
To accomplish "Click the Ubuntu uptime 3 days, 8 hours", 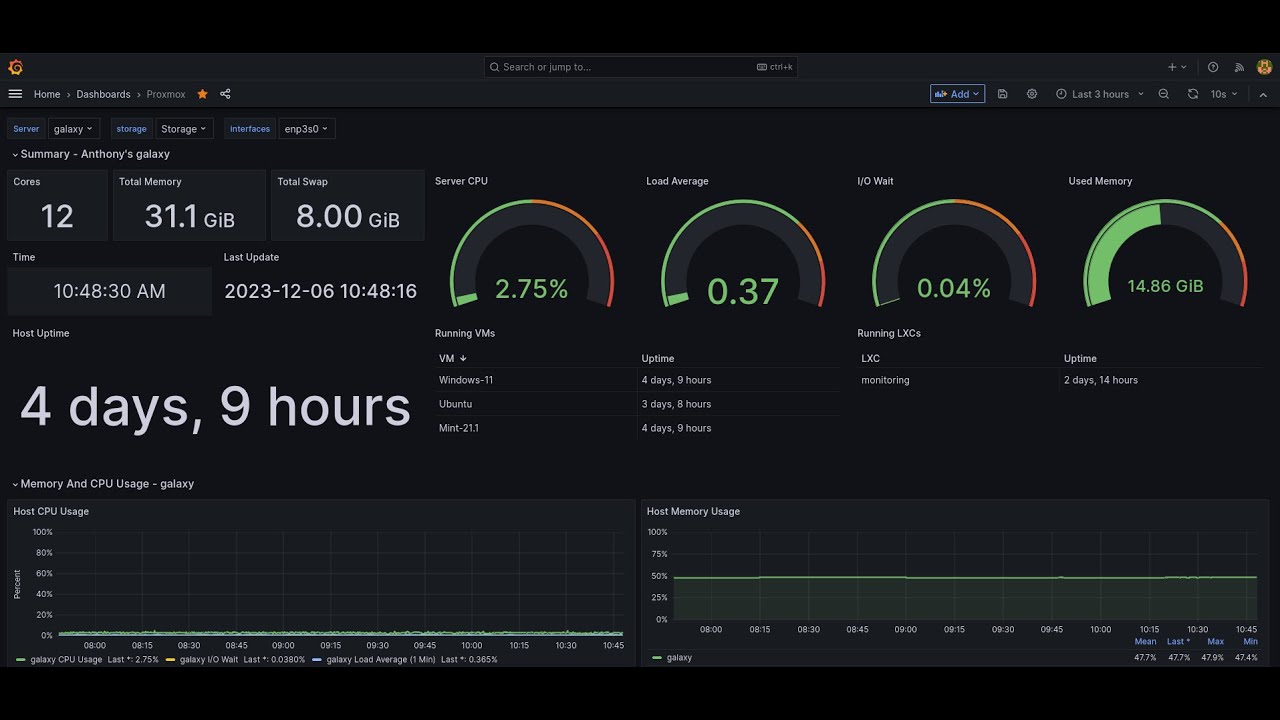I will pyautogui.click(x=676, y=404).
